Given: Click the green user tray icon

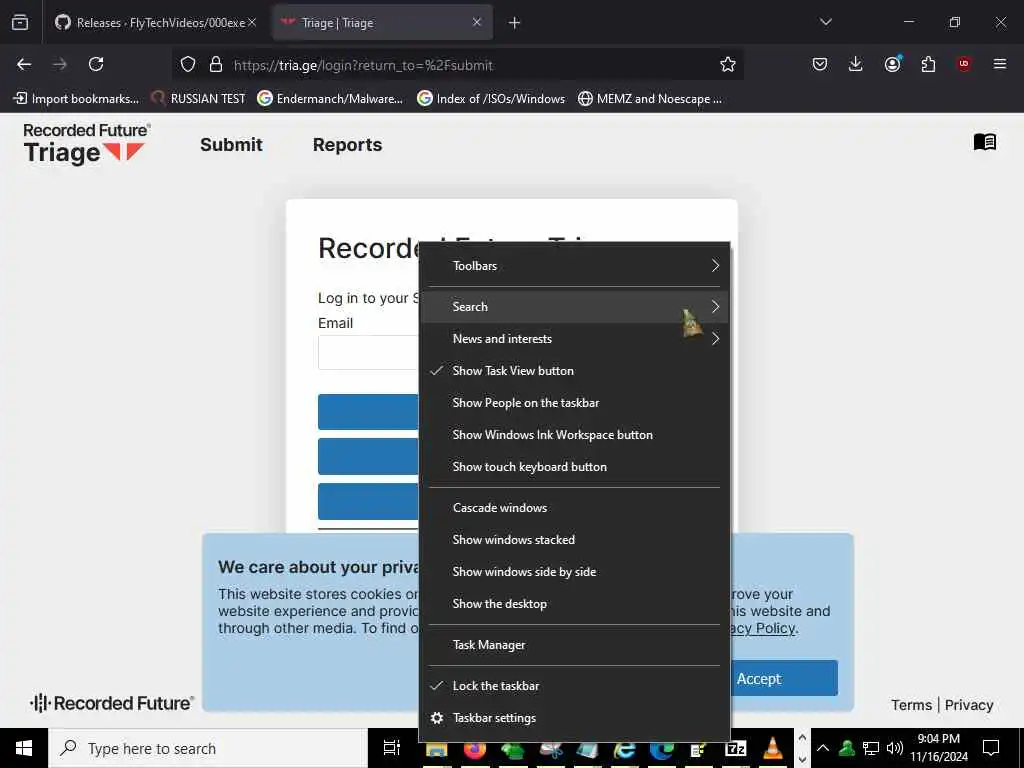Looking at the screenshot, I should click(x=847, y=748).
